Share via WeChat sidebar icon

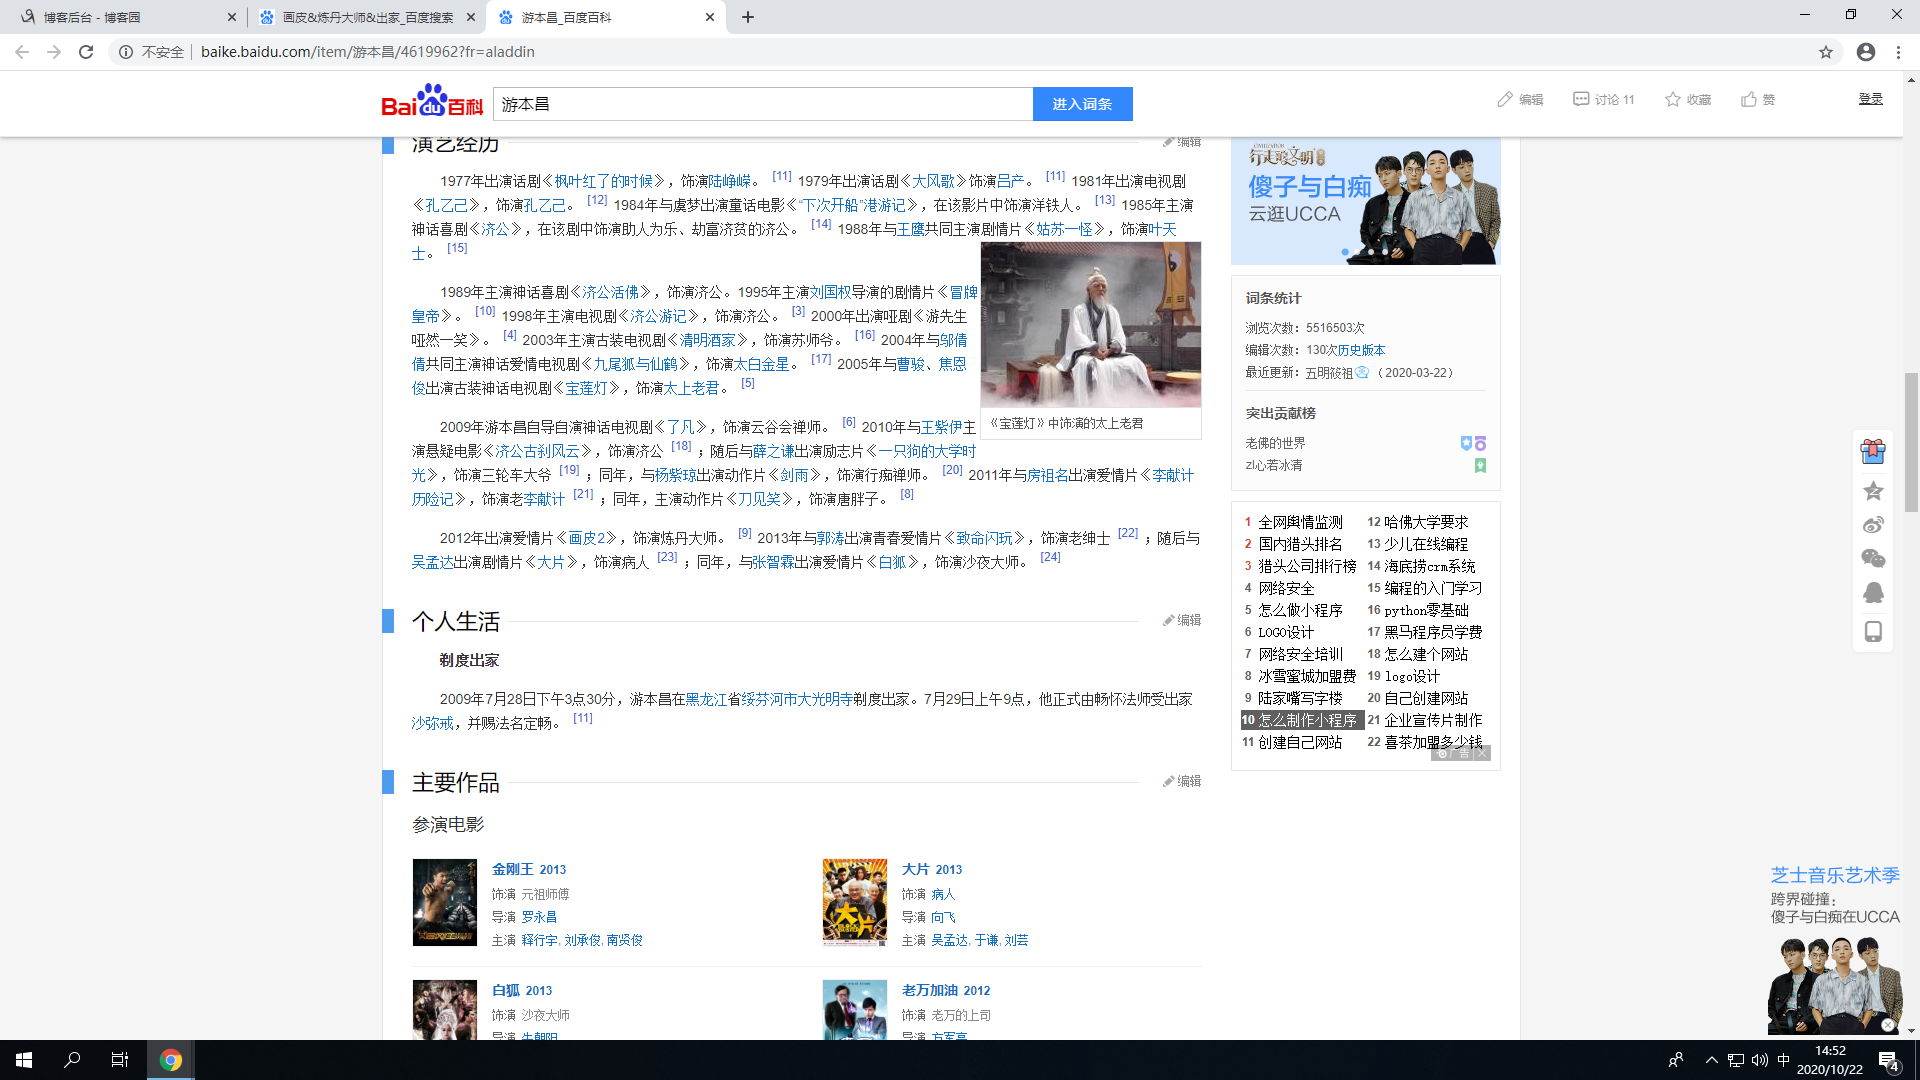coord(1873,559)
